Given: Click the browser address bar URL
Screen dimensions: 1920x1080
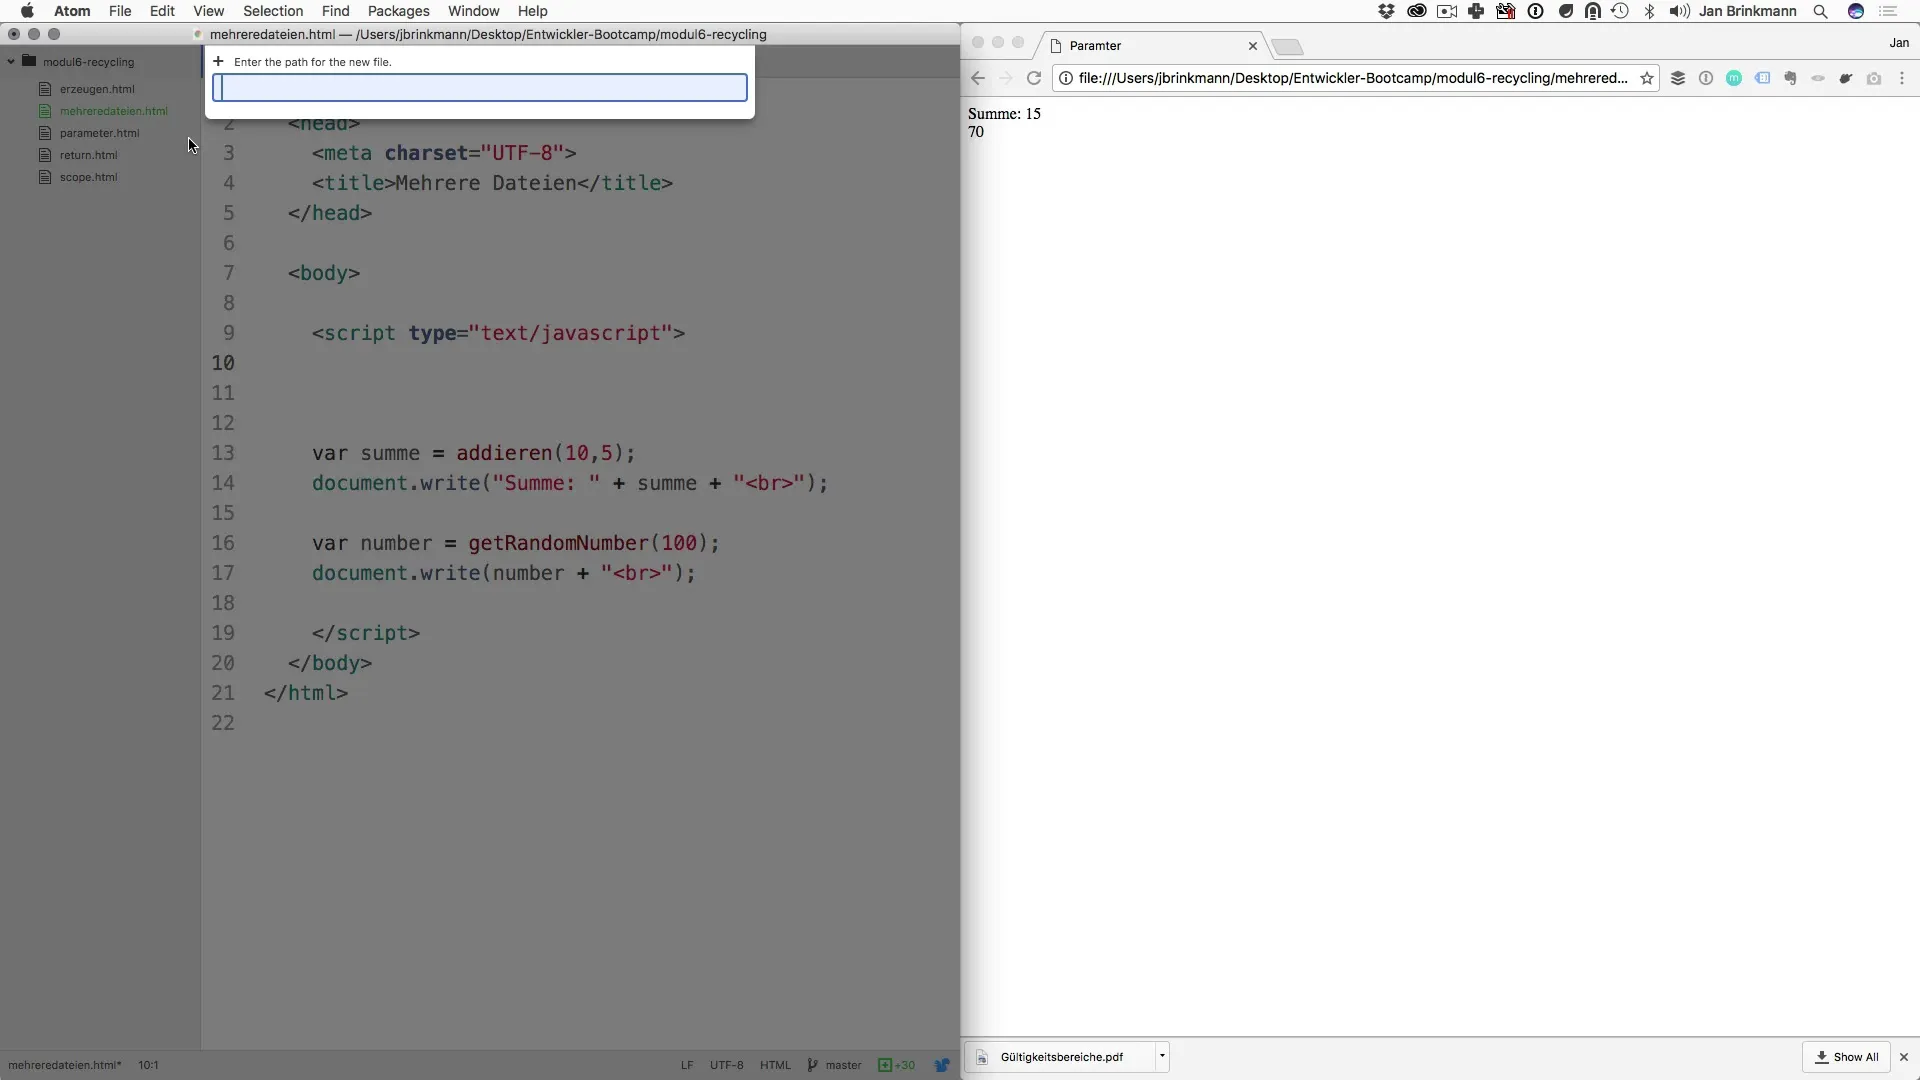Looking at the screenshot, I should pyautogui.click(x=1352, y=78).
